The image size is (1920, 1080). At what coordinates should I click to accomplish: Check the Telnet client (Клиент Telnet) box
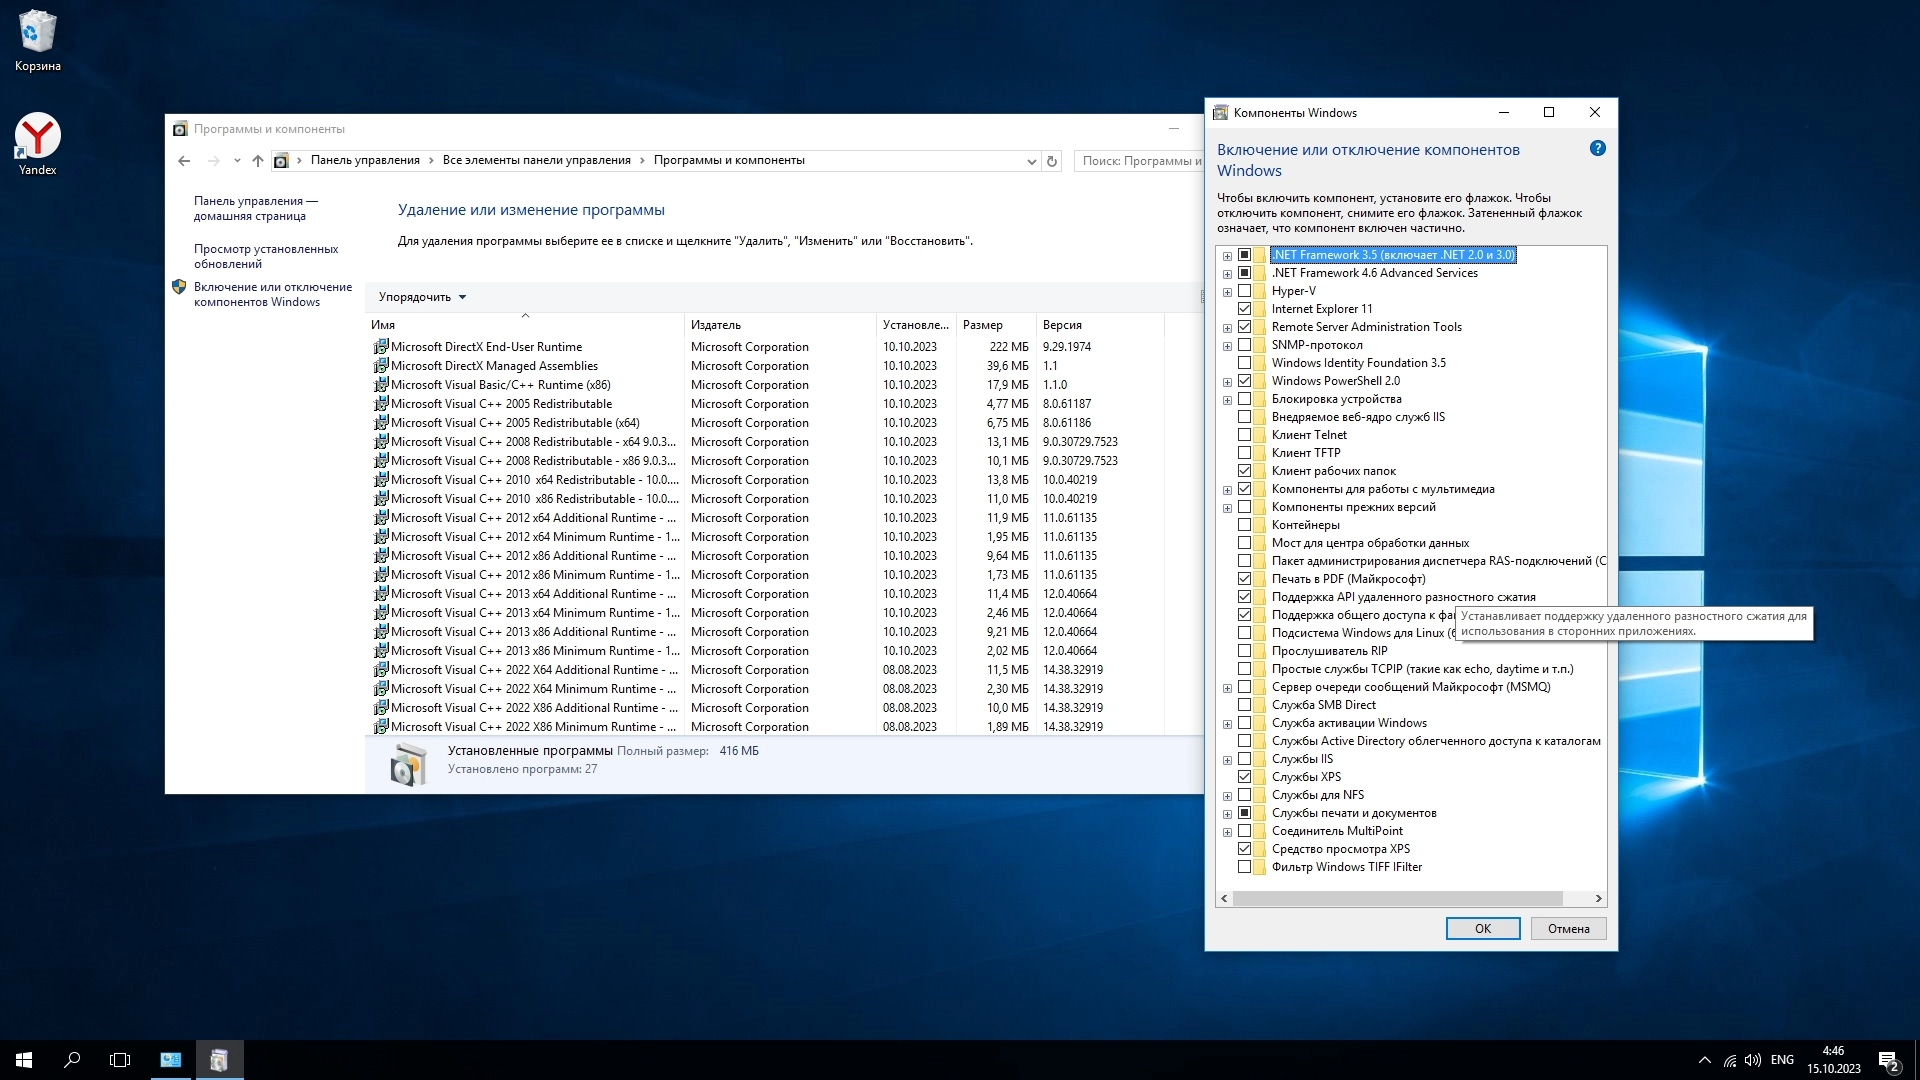1244,435
